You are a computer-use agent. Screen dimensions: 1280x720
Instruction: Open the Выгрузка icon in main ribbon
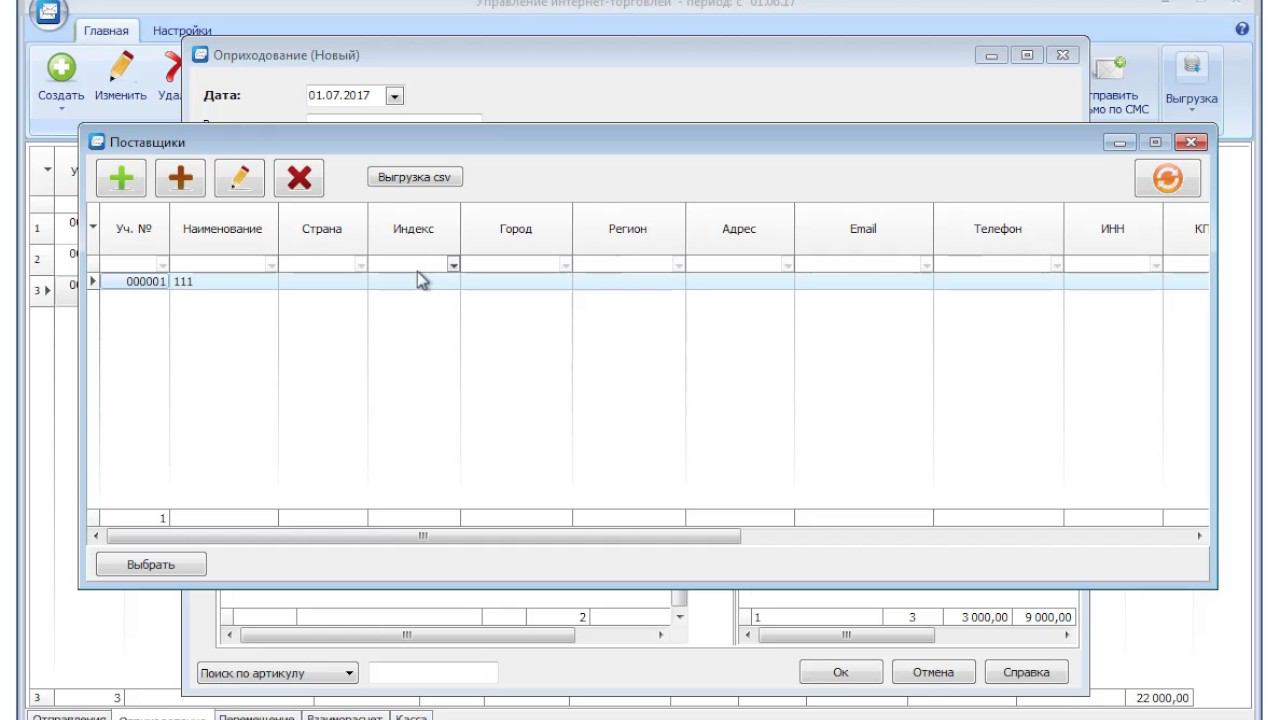(1191, 68)
